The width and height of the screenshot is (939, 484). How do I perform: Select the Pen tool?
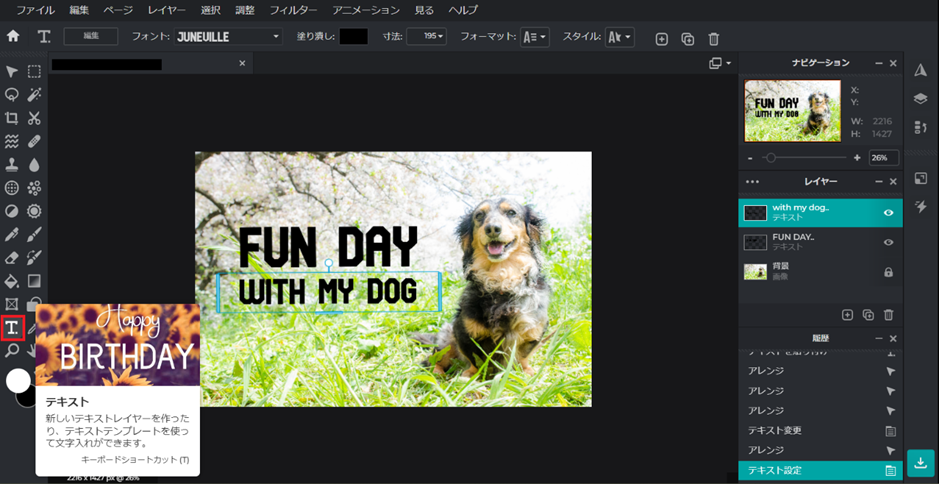click(11, 234)
